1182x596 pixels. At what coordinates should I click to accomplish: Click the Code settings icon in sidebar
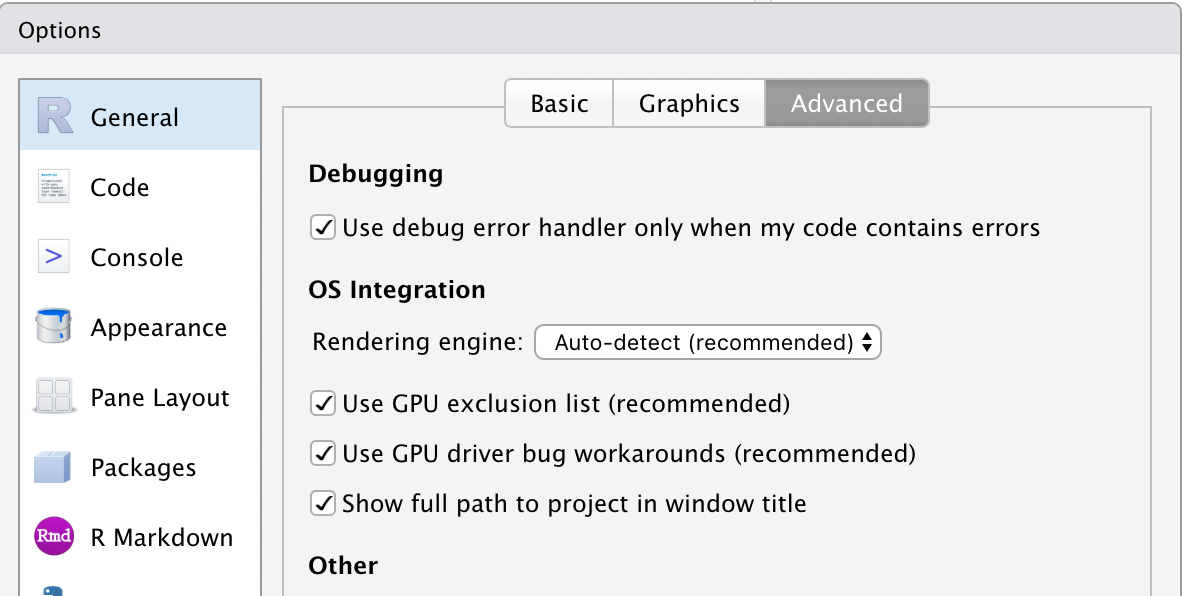pyautogui.click(x=53, y=187)
